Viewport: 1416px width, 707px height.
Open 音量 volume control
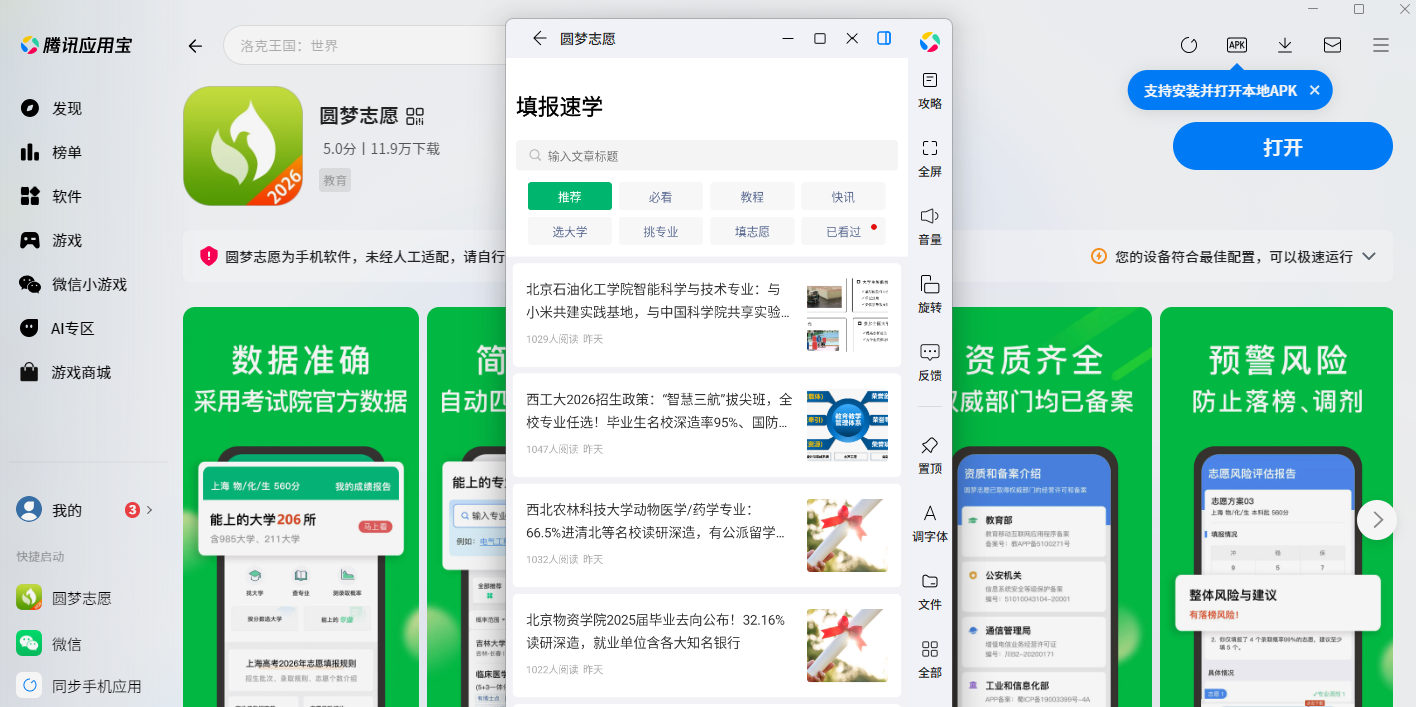(930, 226)
